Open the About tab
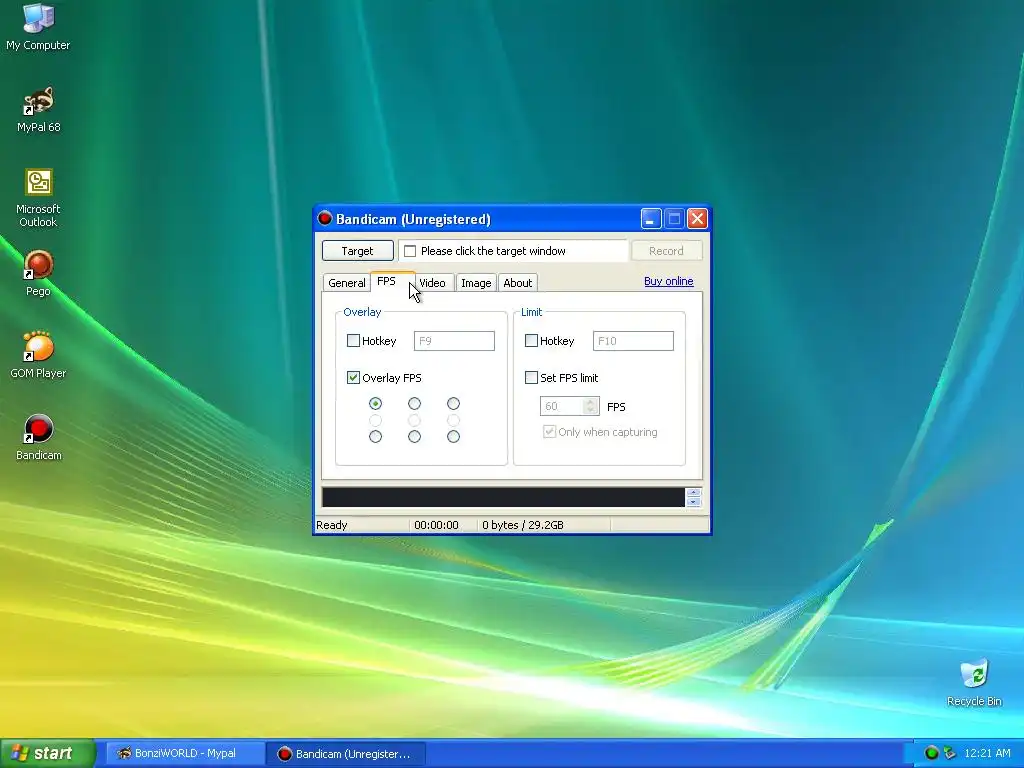This screenshot has width=1024, height=768. coord(518,283)
